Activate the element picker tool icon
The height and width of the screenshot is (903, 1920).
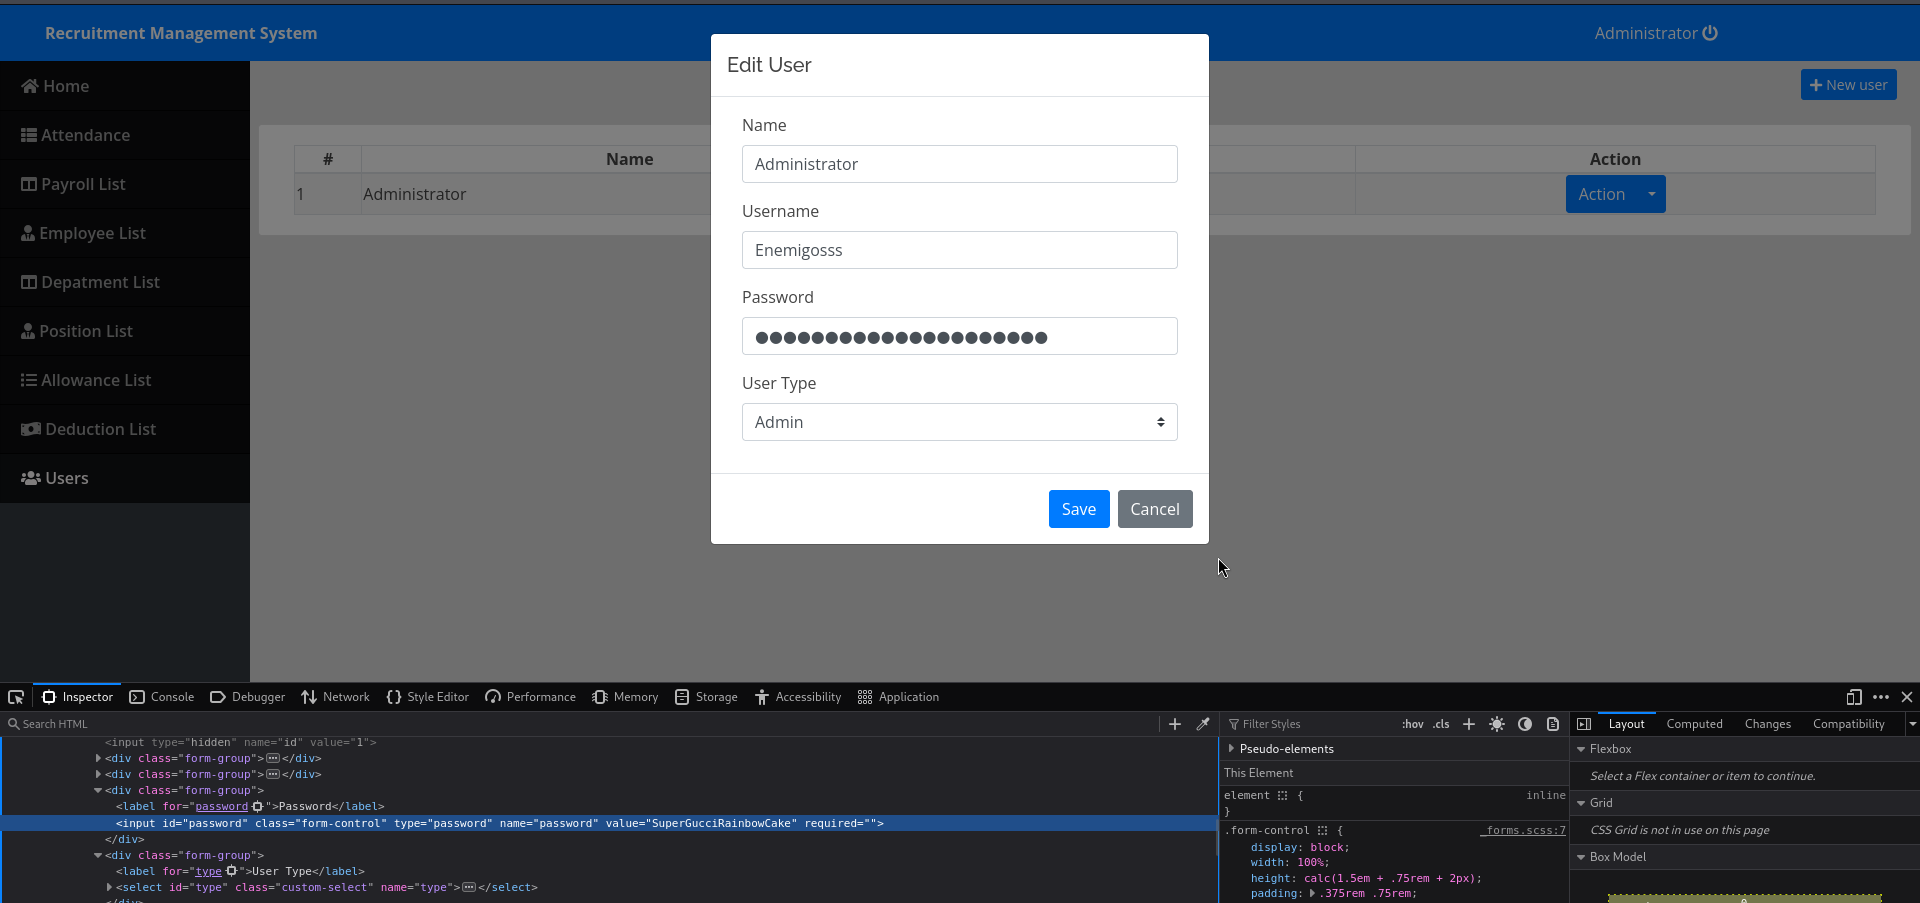coord(16,697)
